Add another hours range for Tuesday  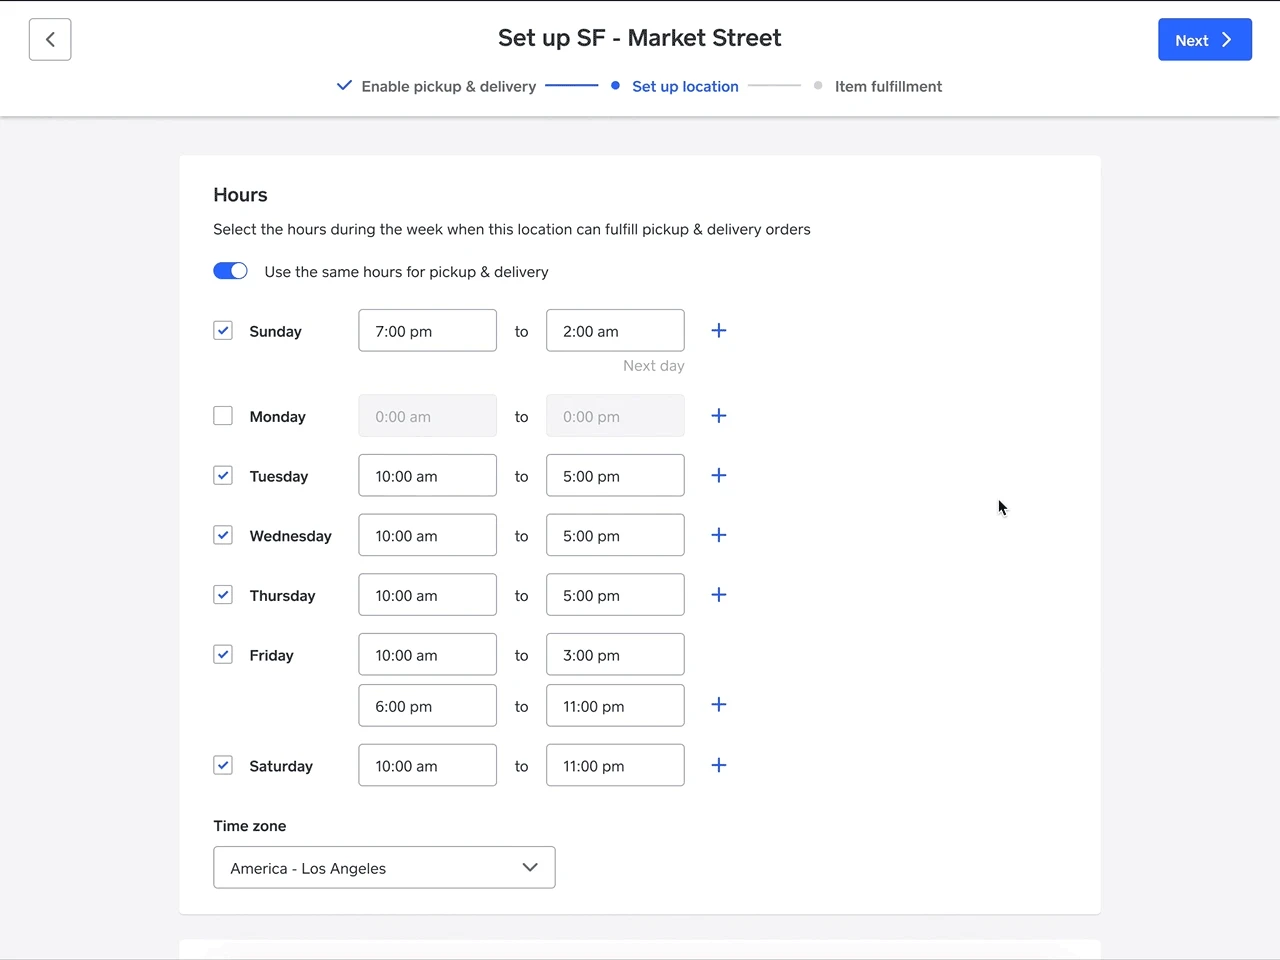pyautogui.click(x=719, y=476)
